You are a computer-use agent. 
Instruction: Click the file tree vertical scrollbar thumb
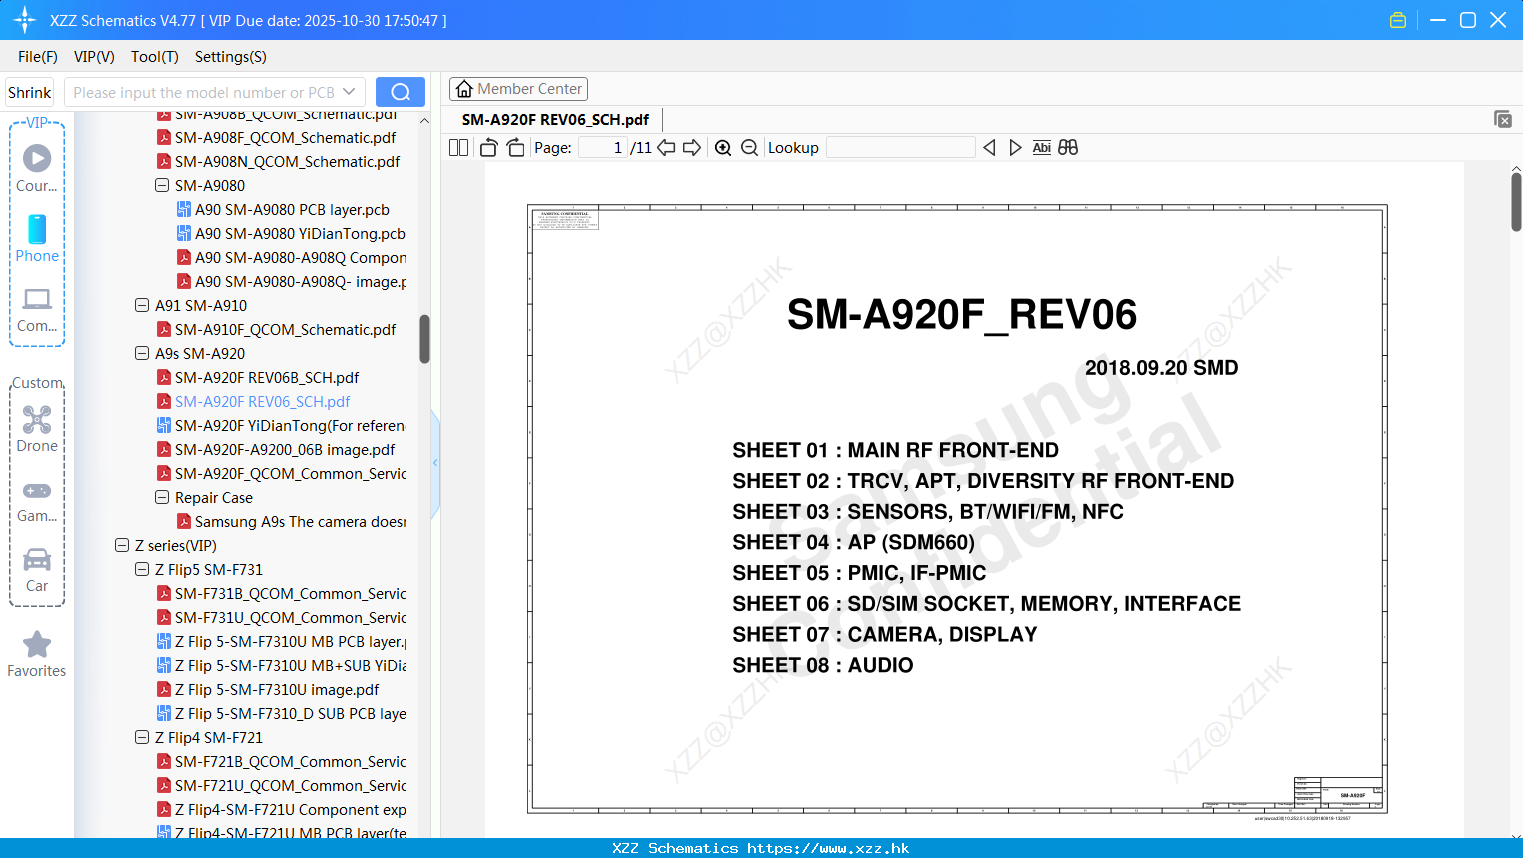pos(424,339)
